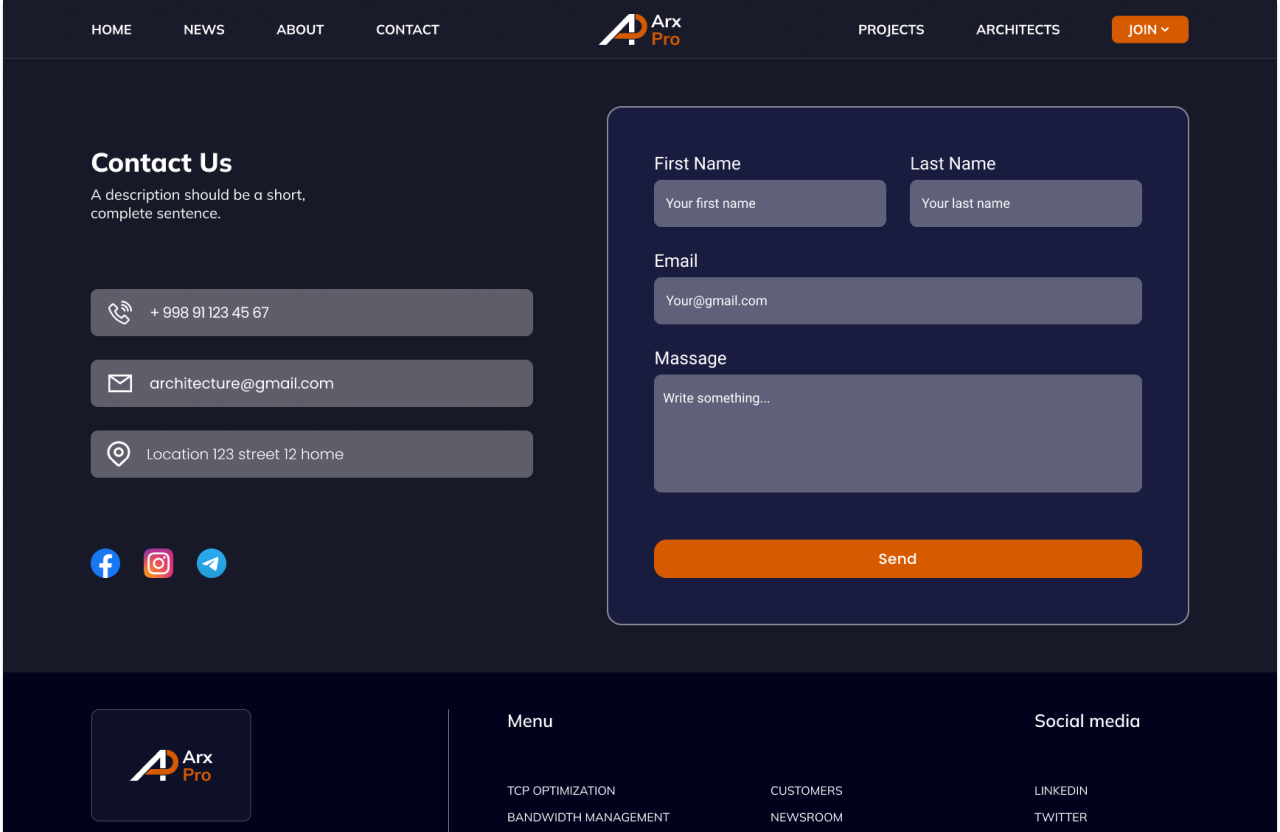
Task: Click into the Last Name field
Action: tap(1025, 204)
